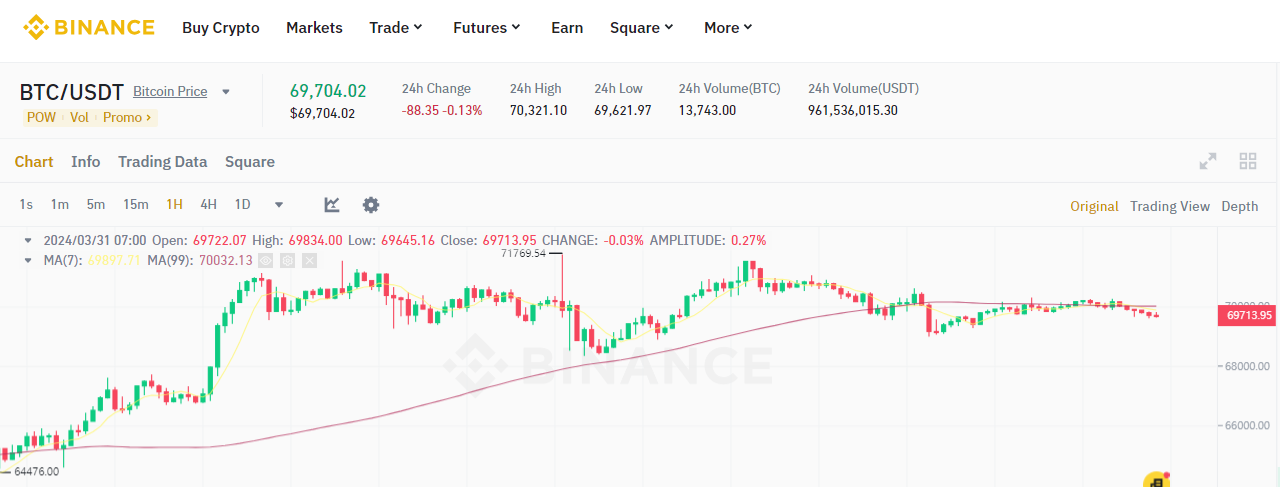Remove the MA indicator with X icon
The height and width of the screenshot is (487, 1280).
click(x=309, y=260)
